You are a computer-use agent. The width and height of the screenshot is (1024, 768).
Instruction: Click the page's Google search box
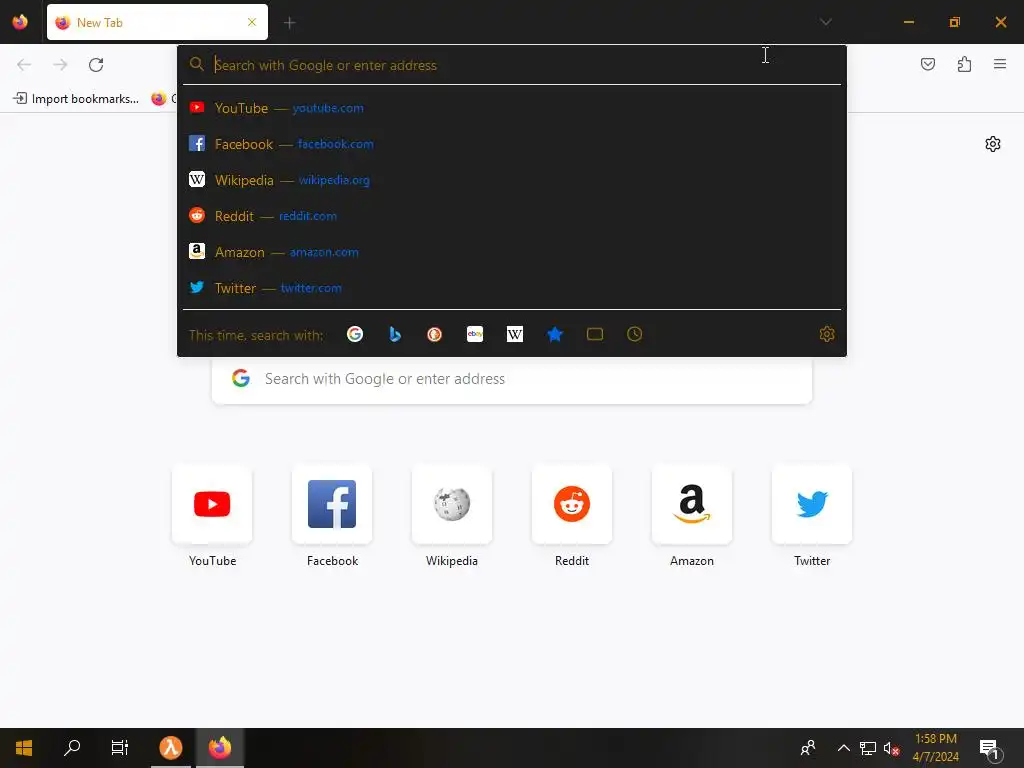[512, 379]
